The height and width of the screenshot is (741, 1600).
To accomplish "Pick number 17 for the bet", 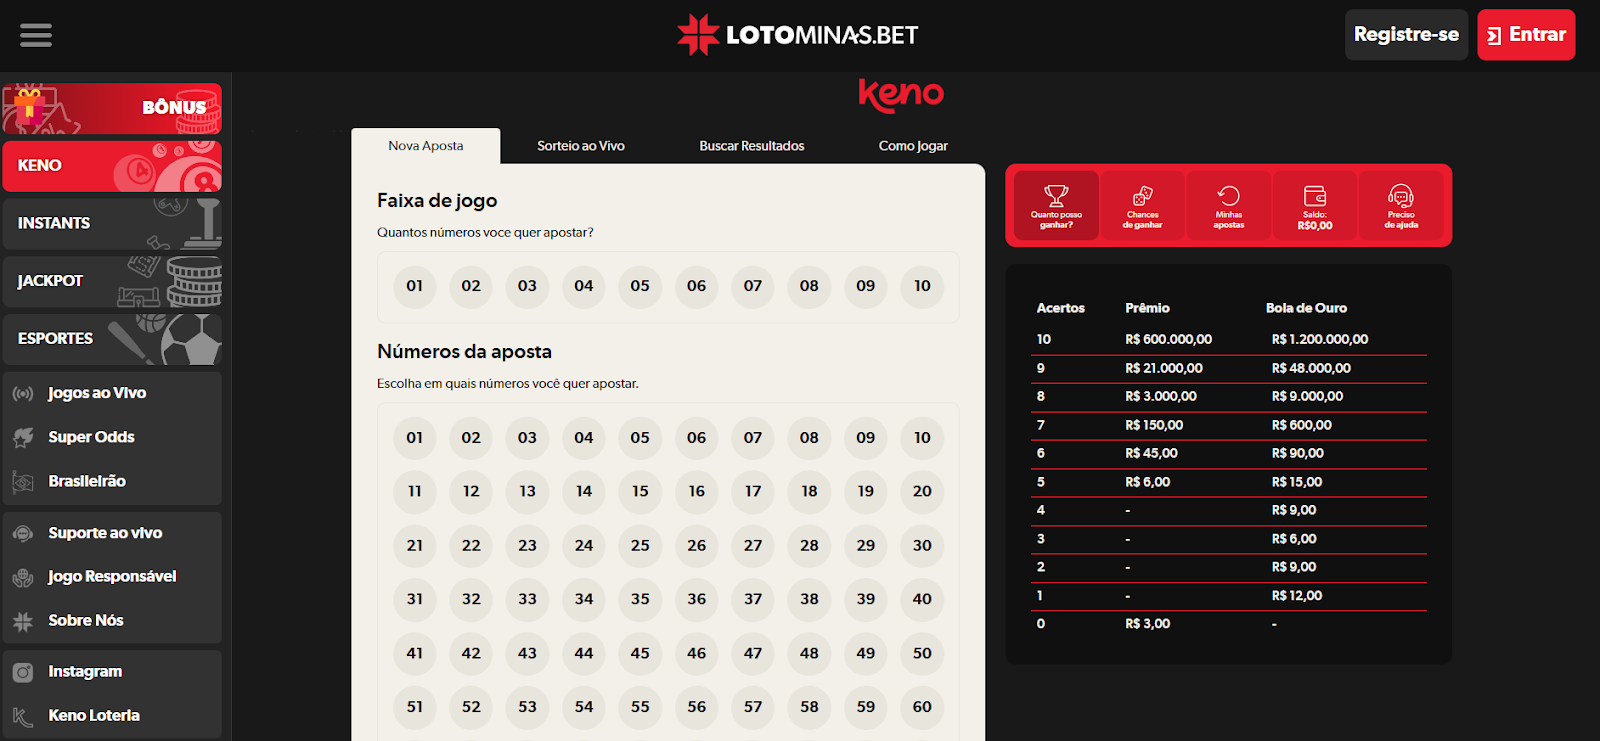I will click(x=753, y=491).
